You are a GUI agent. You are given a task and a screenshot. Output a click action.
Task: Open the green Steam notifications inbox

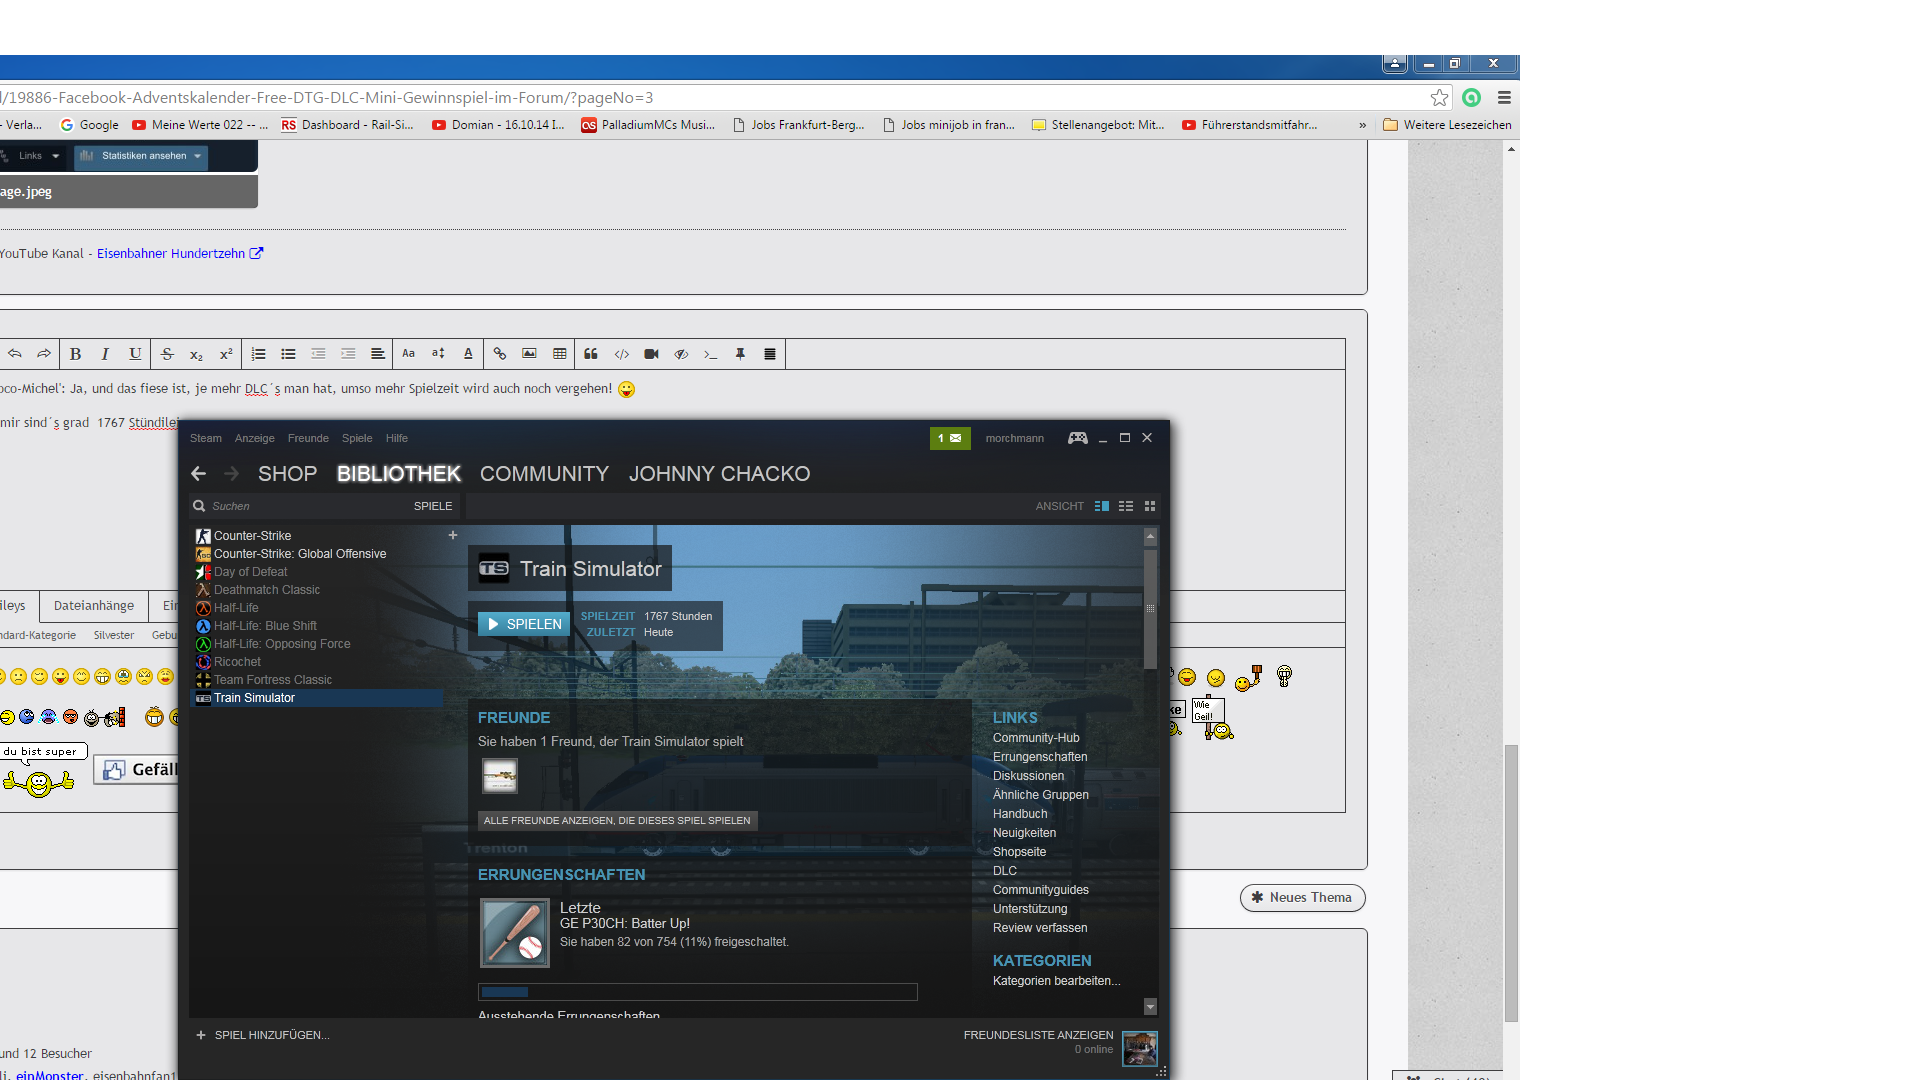(949, 438)
